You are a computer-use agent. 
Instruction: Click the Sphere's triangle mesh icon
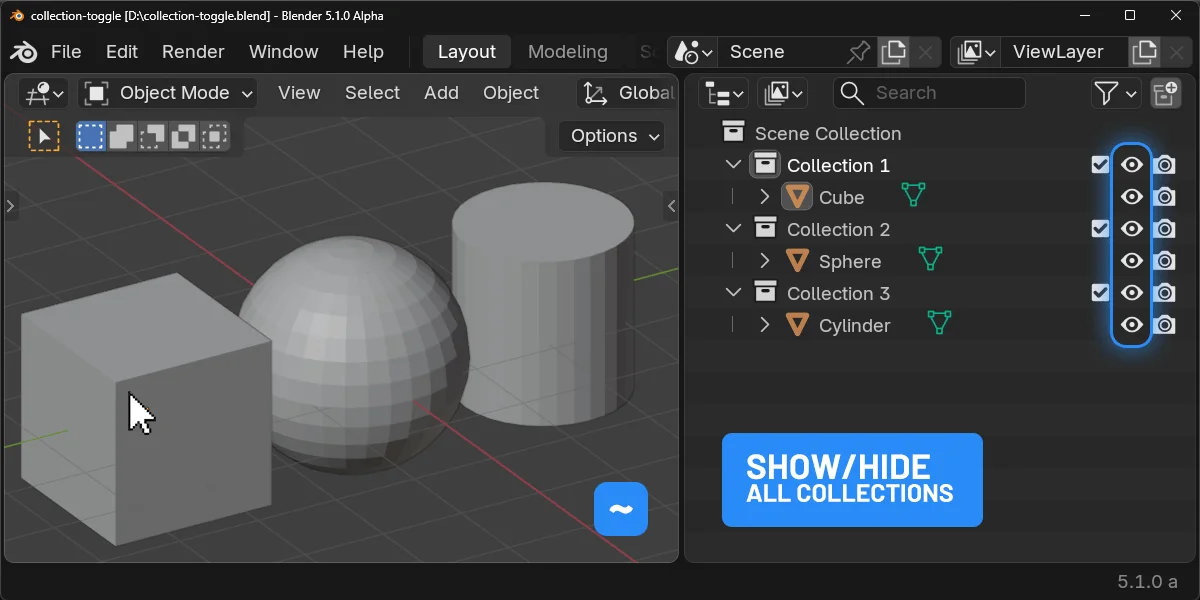(930, 259)
